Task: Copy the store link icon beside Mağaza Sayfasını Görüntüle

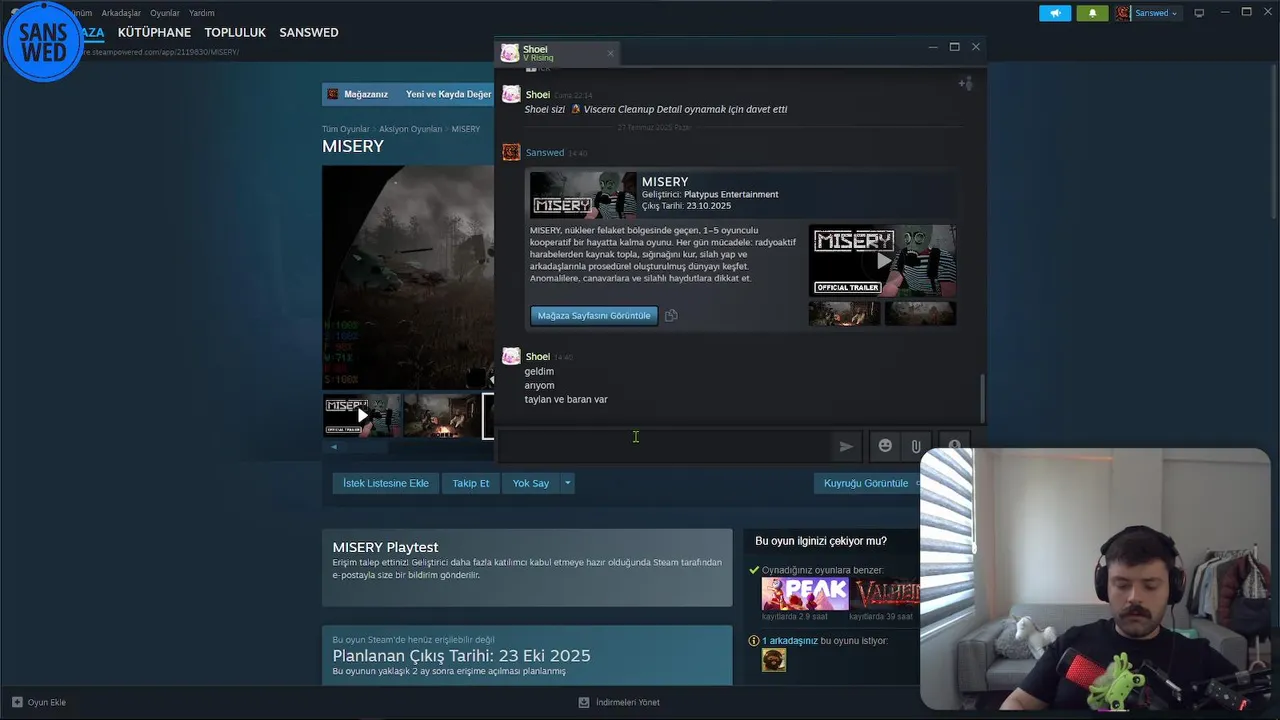Action: pos(671,316)
